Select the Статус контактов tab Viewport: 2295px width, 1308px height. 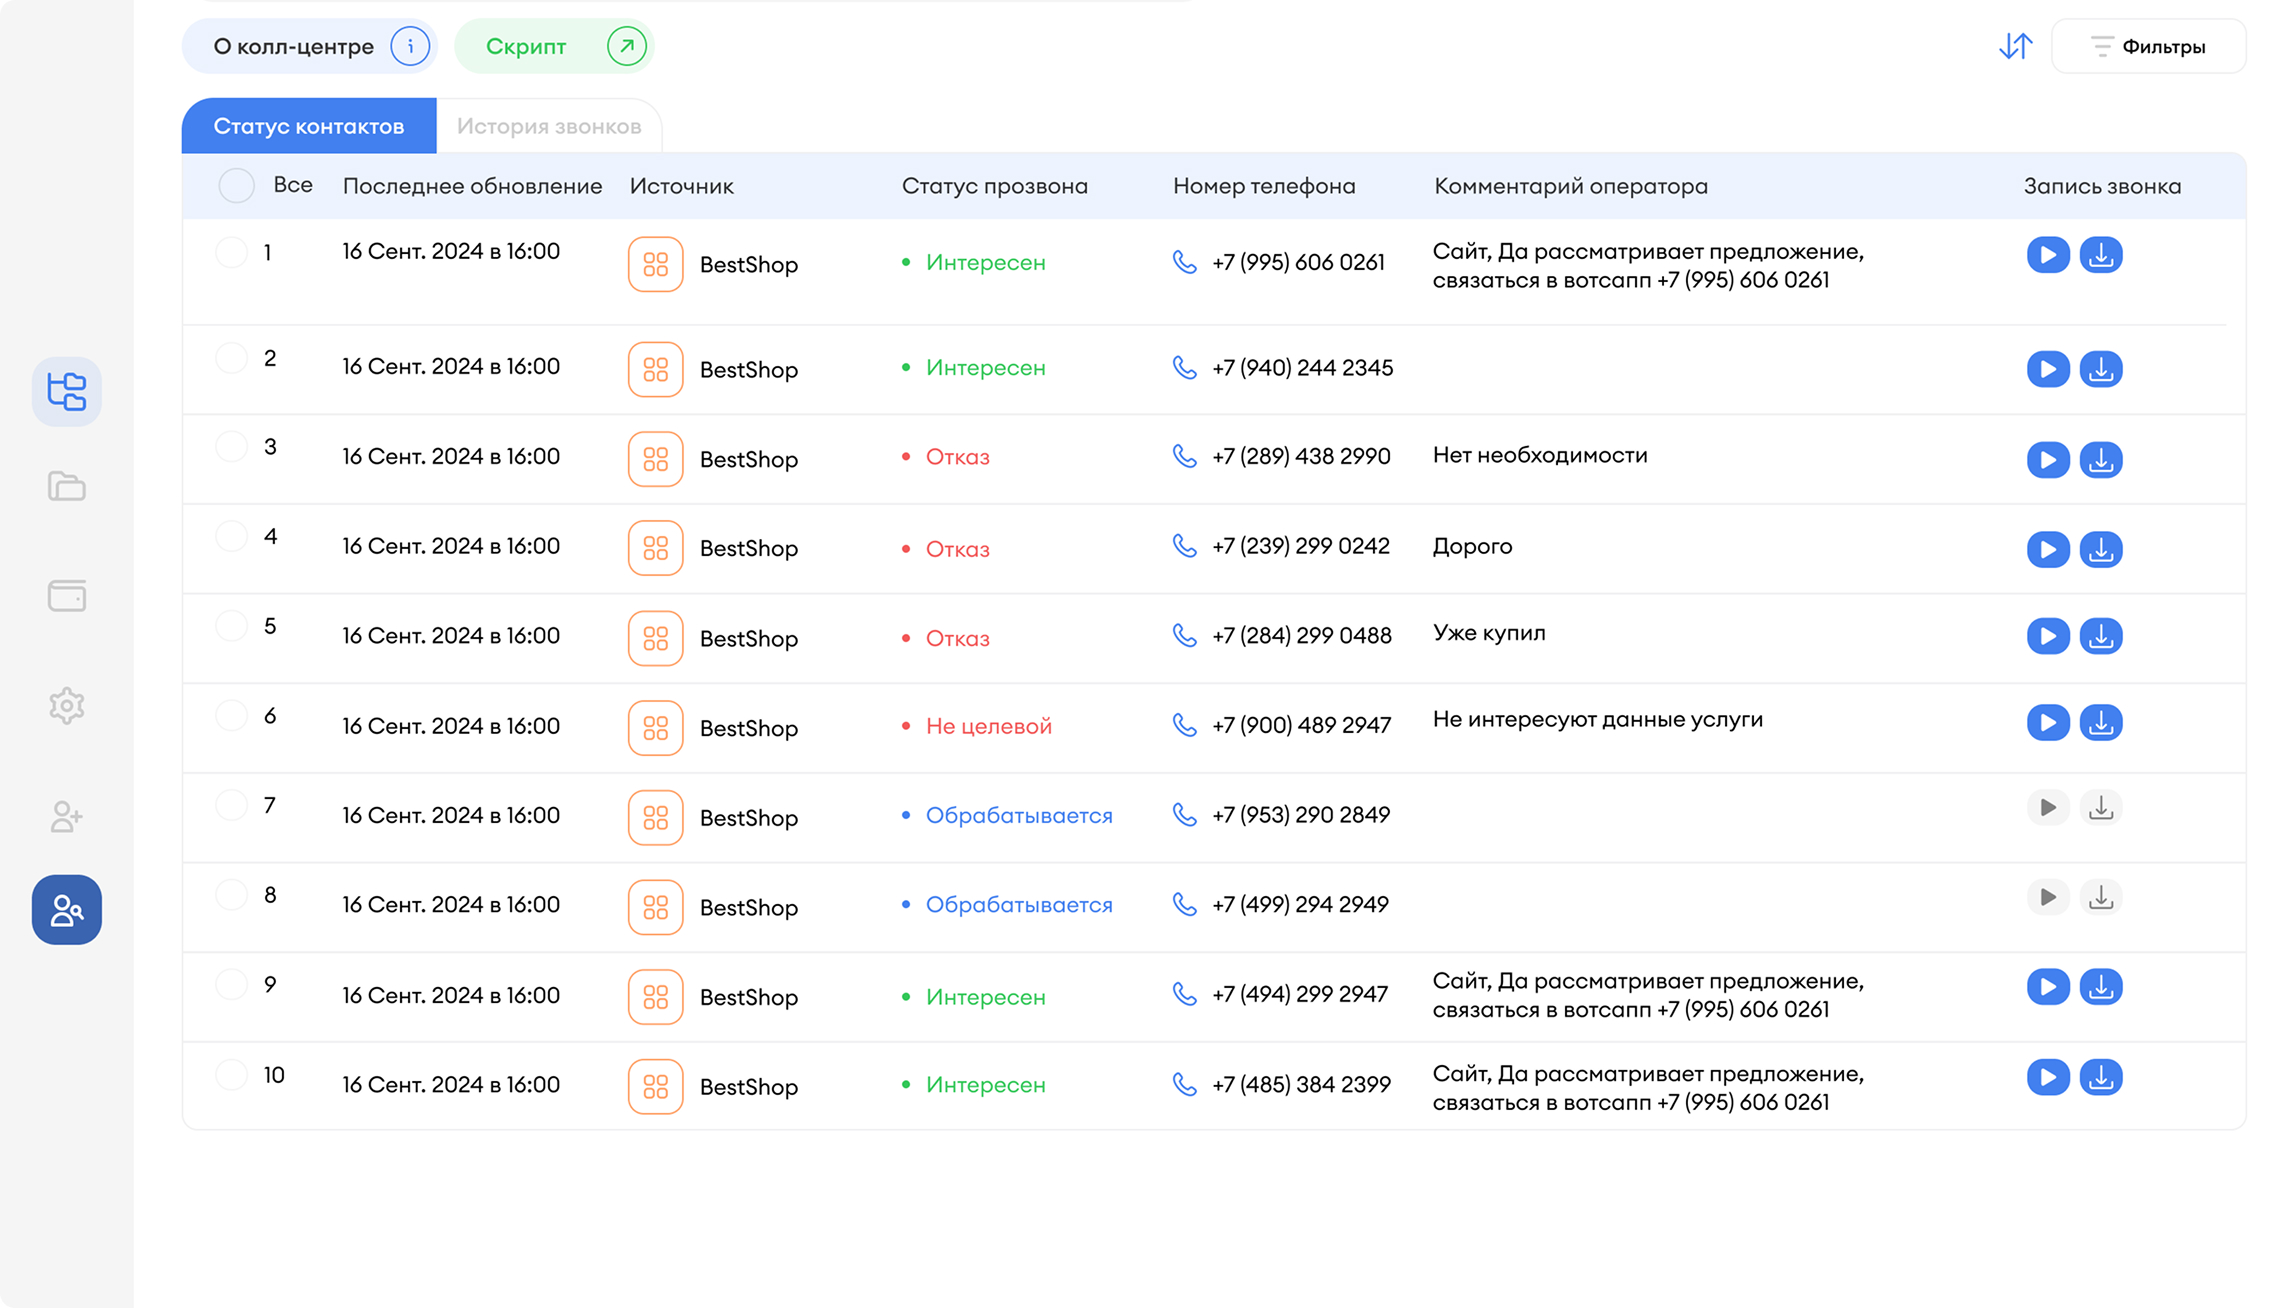pyautogui.click(x=308, y=126)
